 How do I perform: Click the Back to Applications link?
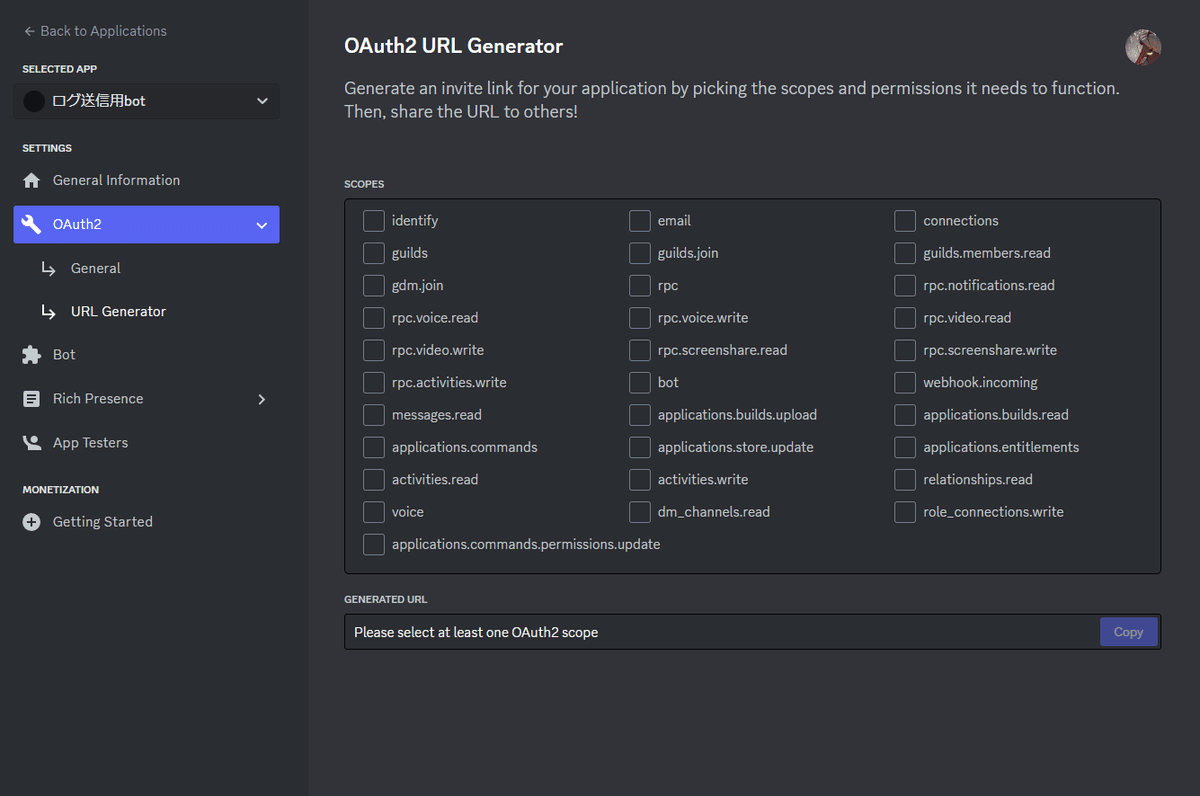tap(95, 30)
